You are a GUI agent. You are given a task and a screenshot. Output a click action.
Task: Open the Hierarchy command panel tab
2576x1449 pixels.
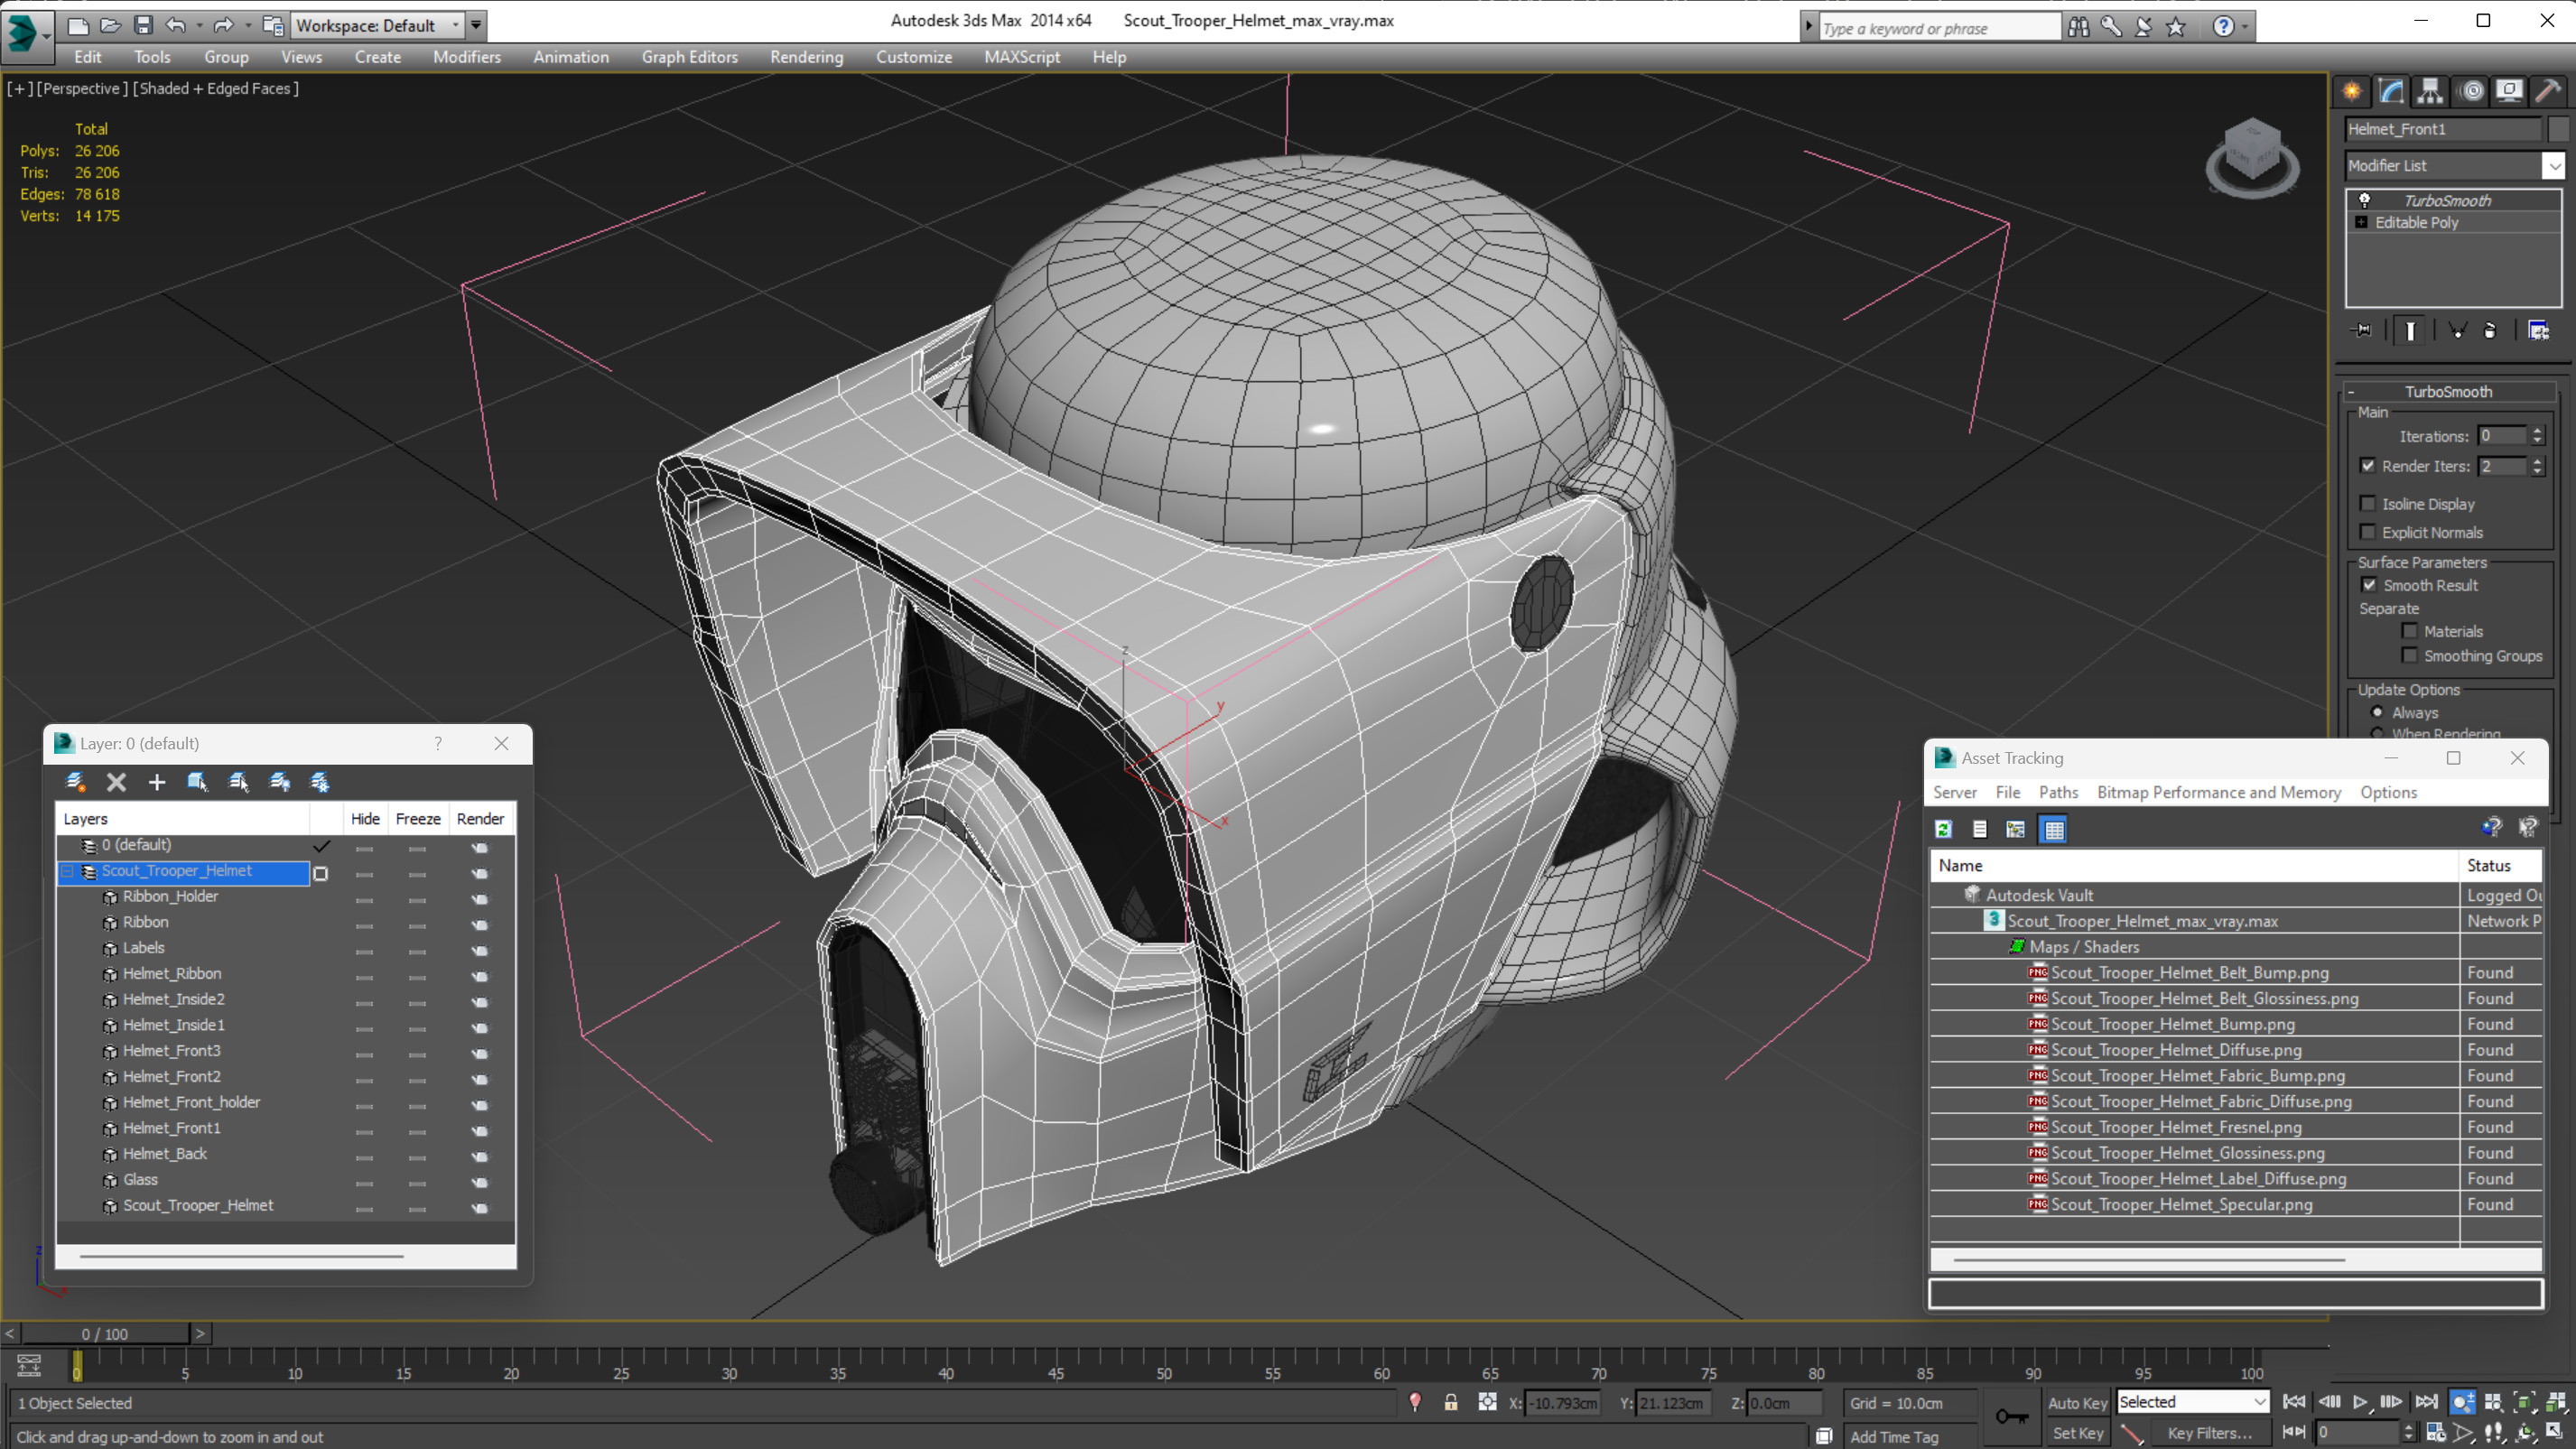[x=2430, y=91]
